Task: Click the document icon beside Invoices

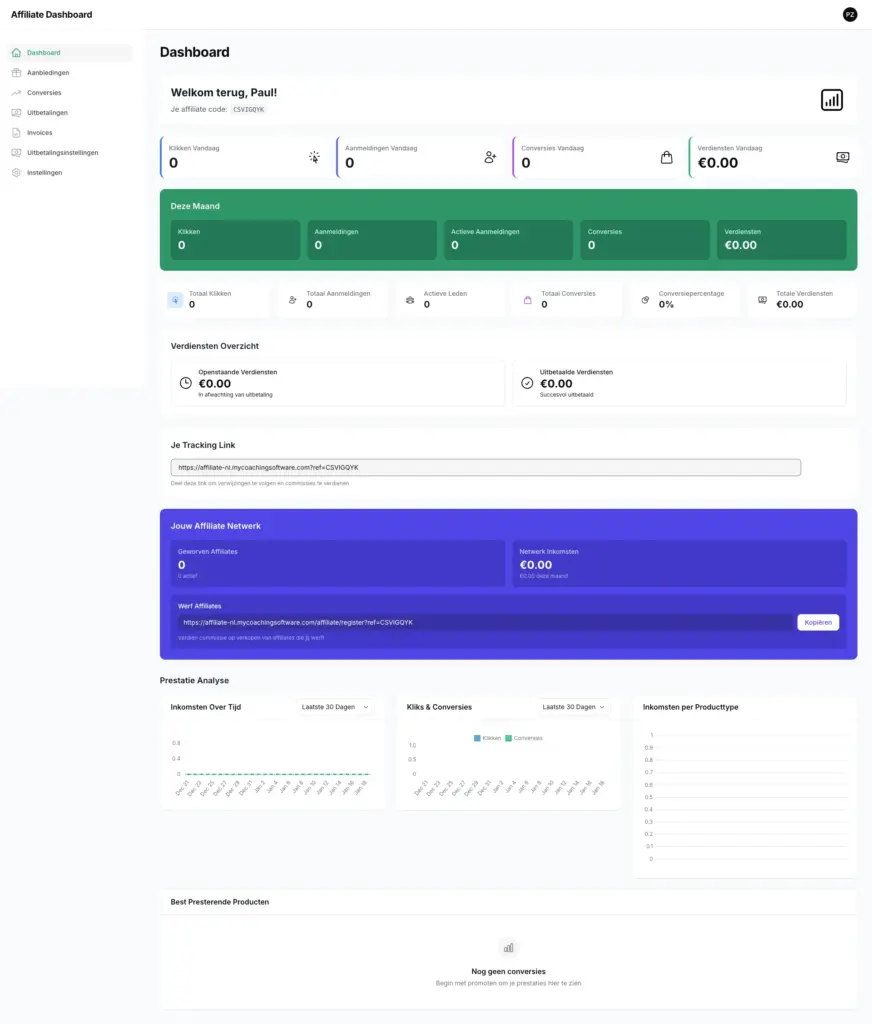Action: pos(16,133)
